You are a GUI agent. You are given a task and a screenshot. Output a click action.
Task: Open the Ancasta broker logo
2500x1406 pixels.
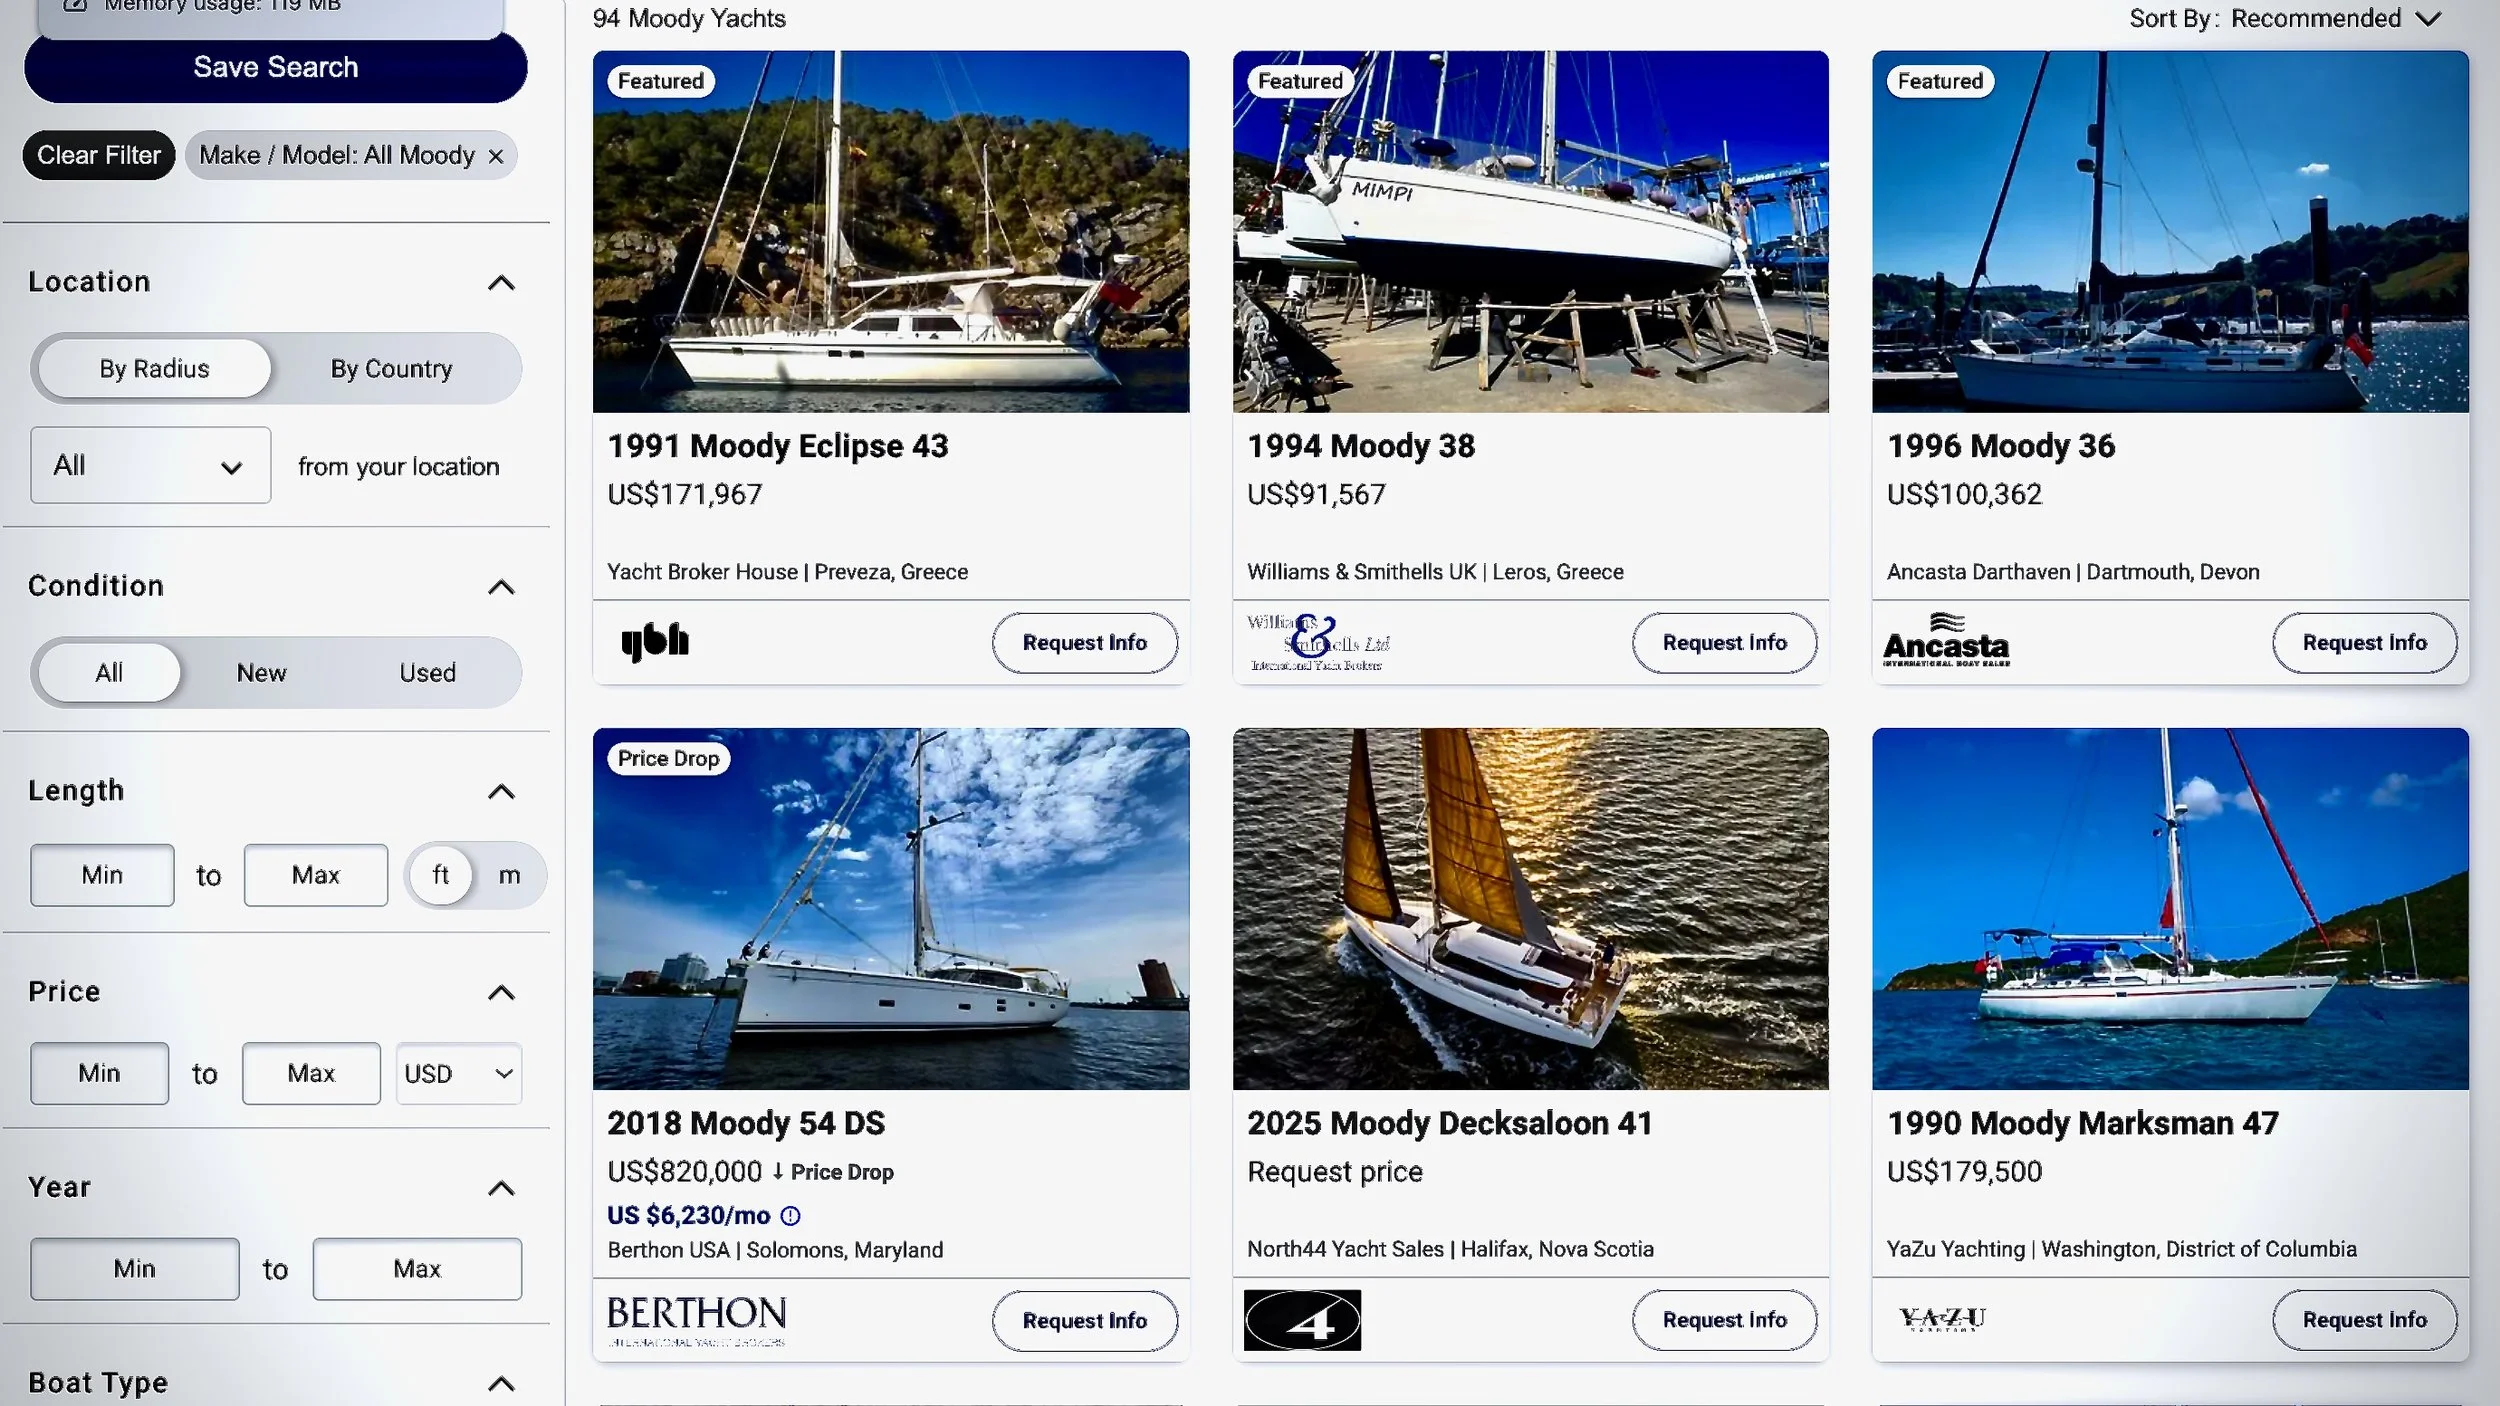(1946, 641)
